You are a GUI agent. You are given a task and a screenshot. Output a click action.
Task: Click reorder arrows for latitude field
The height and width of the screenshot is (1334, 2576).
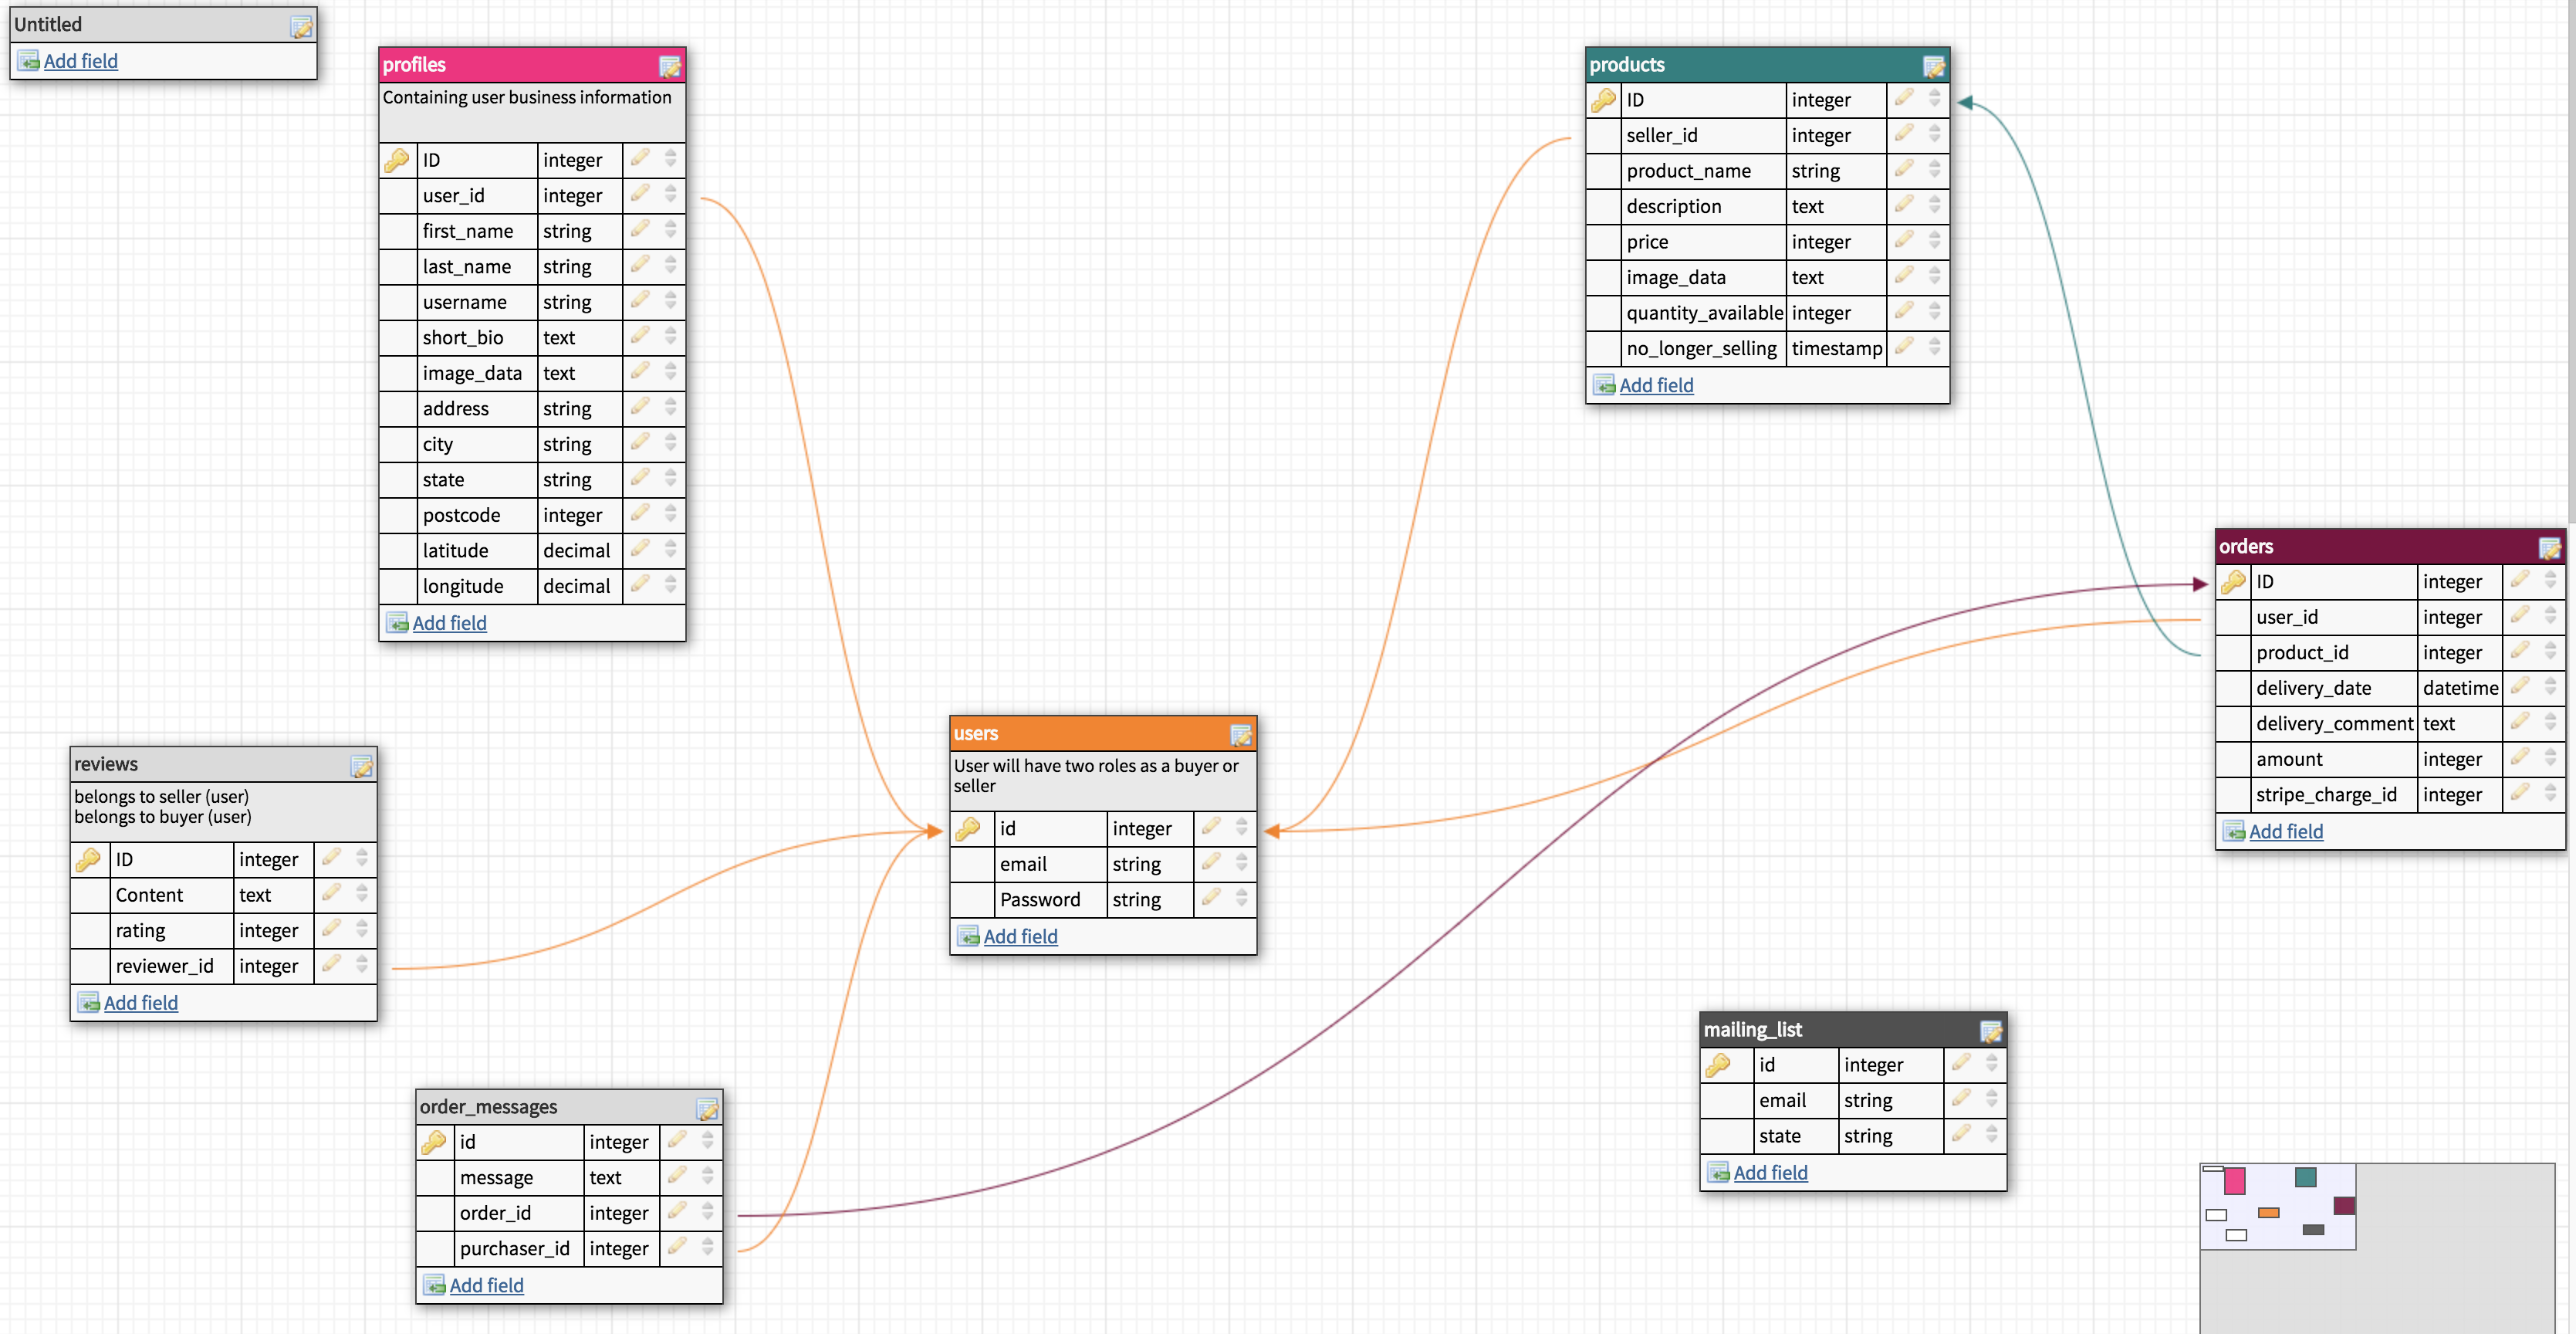[671, 550]
